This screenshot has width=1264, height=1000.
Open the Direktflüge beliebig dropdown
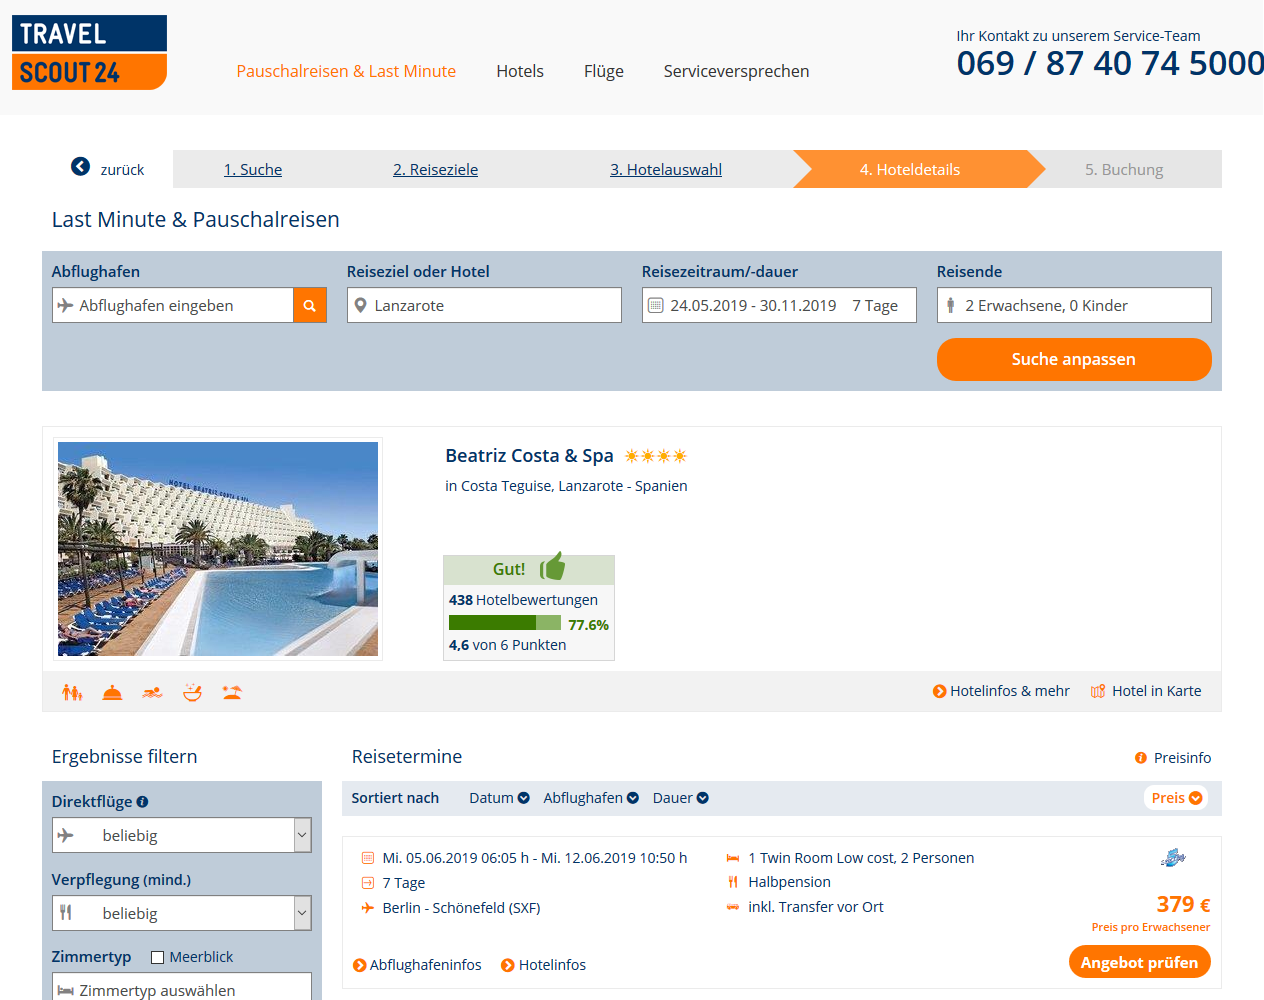pos(182,835)
